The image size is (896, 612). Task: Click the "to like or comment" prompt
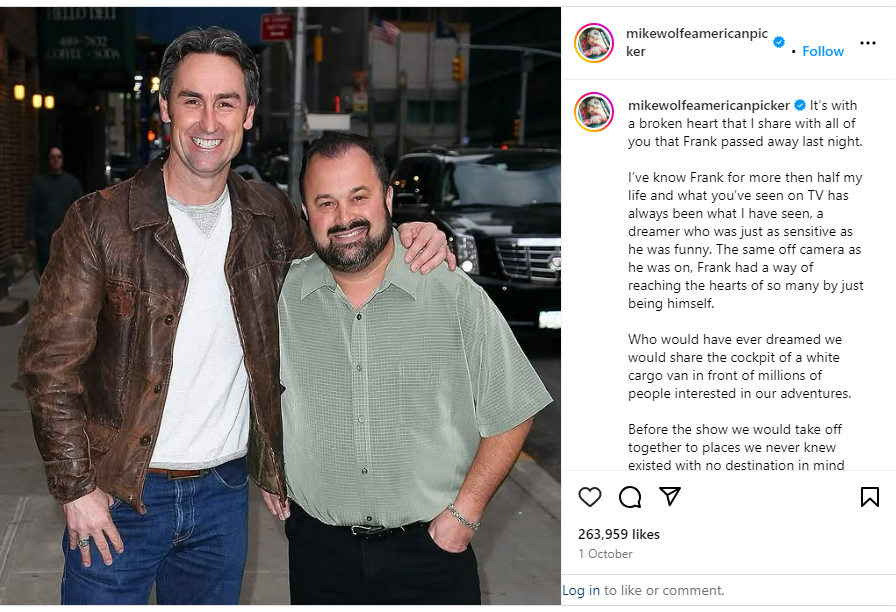664,590
